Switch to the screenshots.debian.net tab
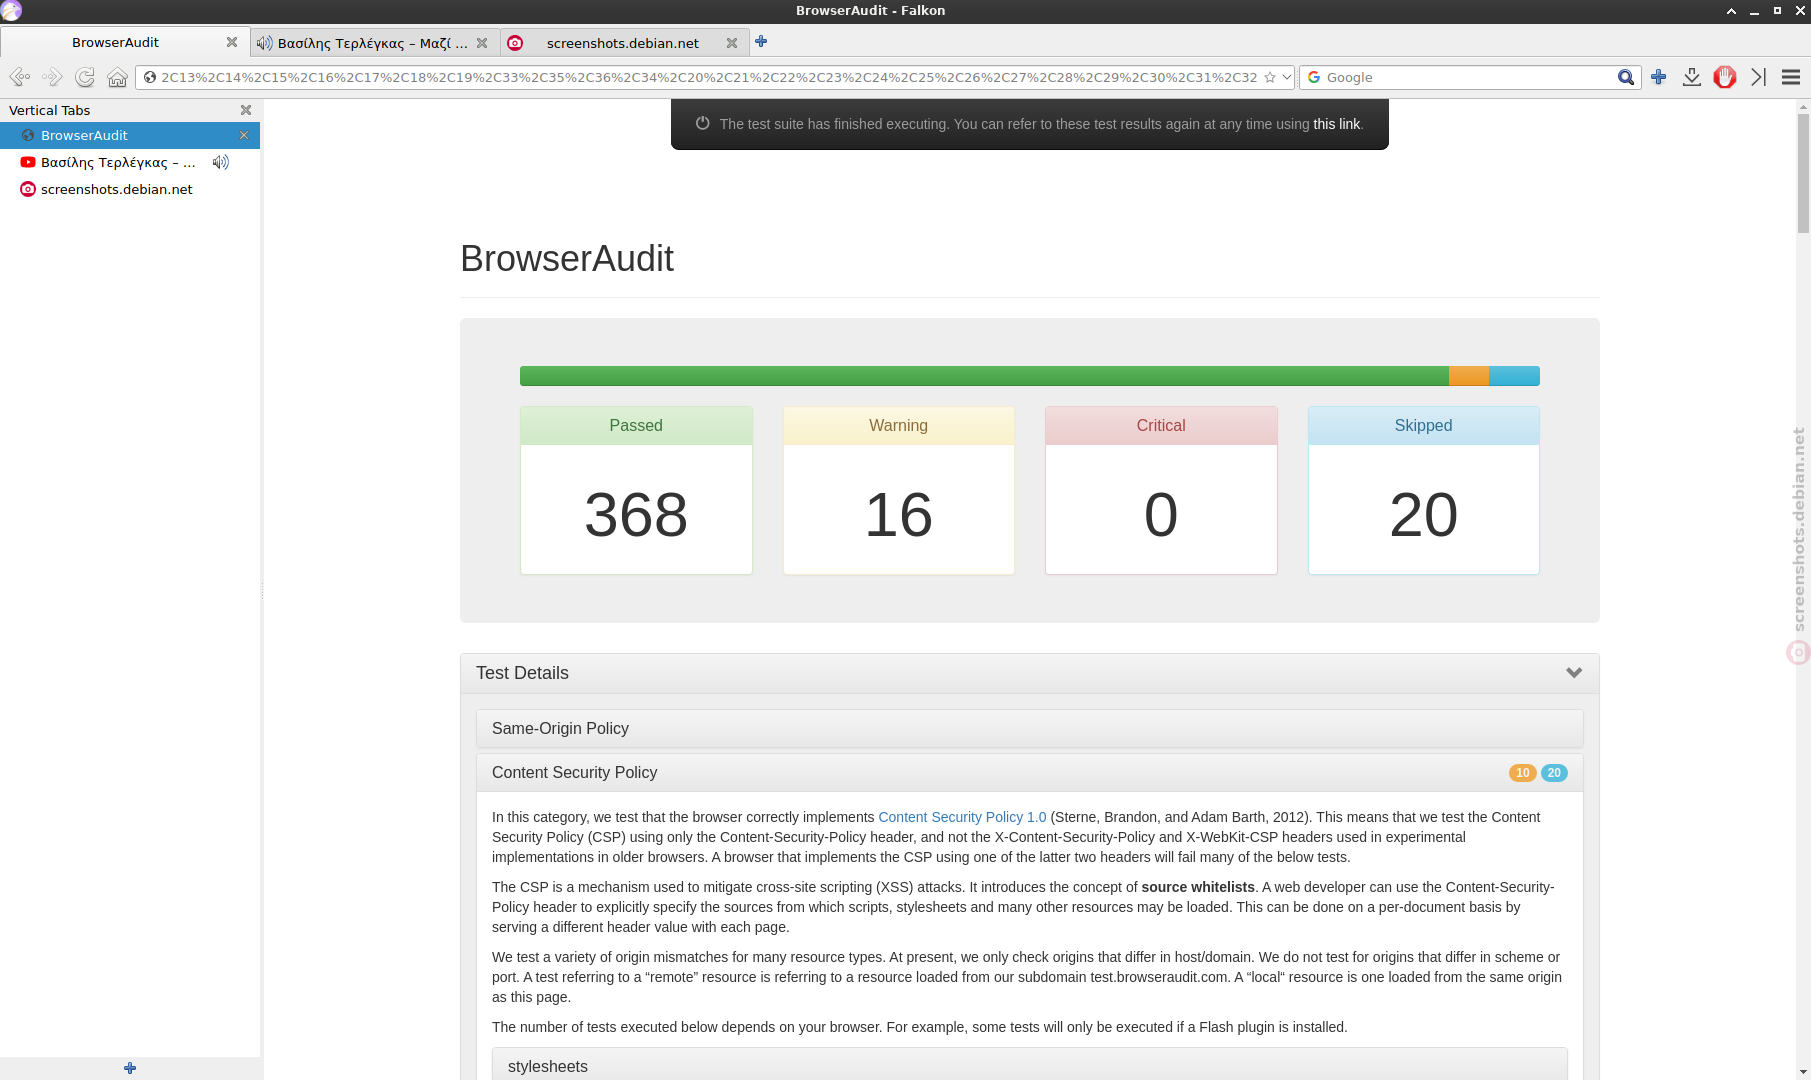This screenshot has height=1080, width=1811. tap(622, 43)
